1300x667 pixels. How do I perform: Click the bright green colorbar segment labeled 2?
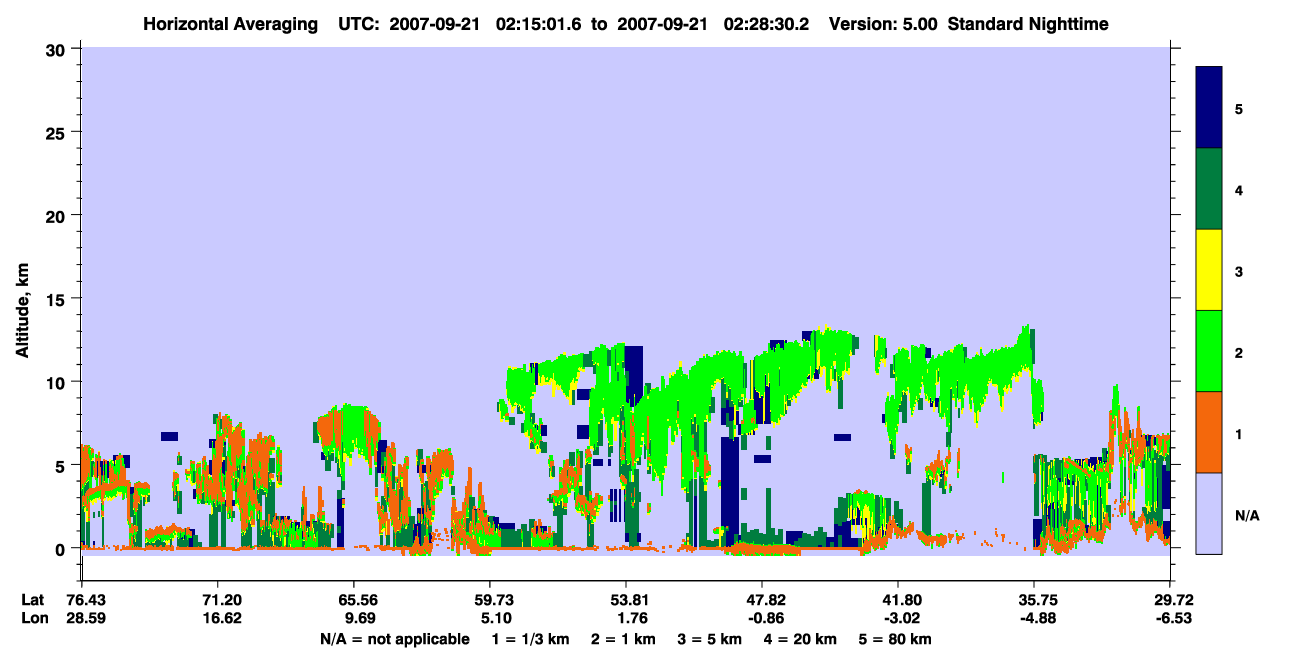pyautogui.click(x=1209, y=350)
